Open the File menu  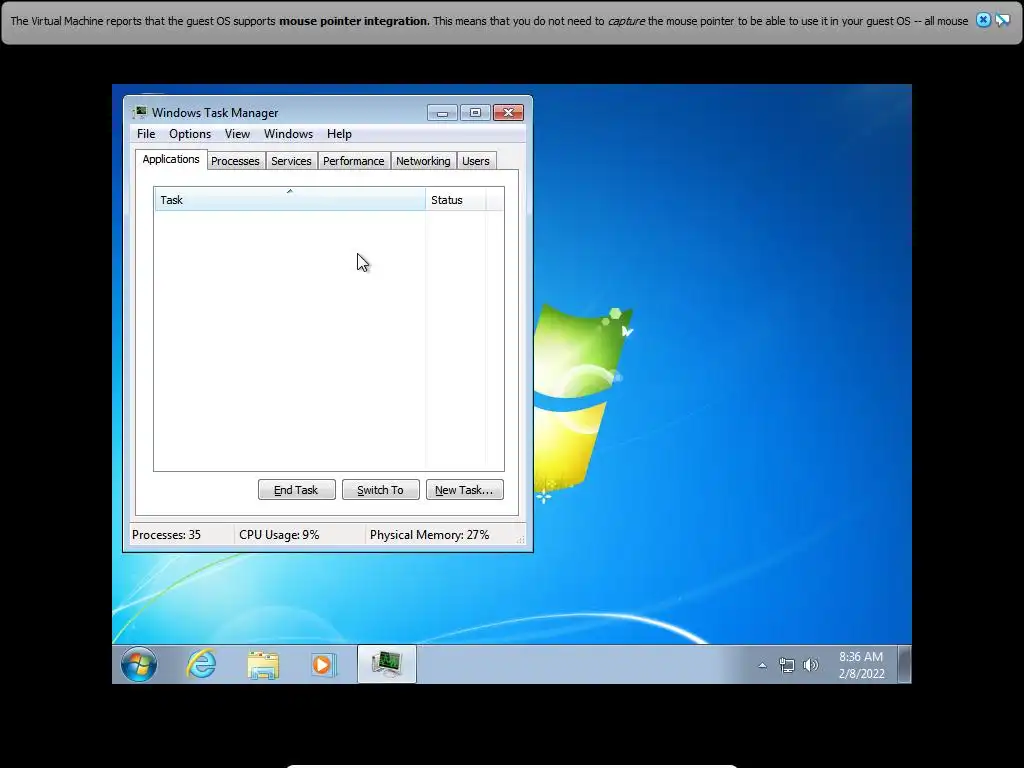click(146, 134)
